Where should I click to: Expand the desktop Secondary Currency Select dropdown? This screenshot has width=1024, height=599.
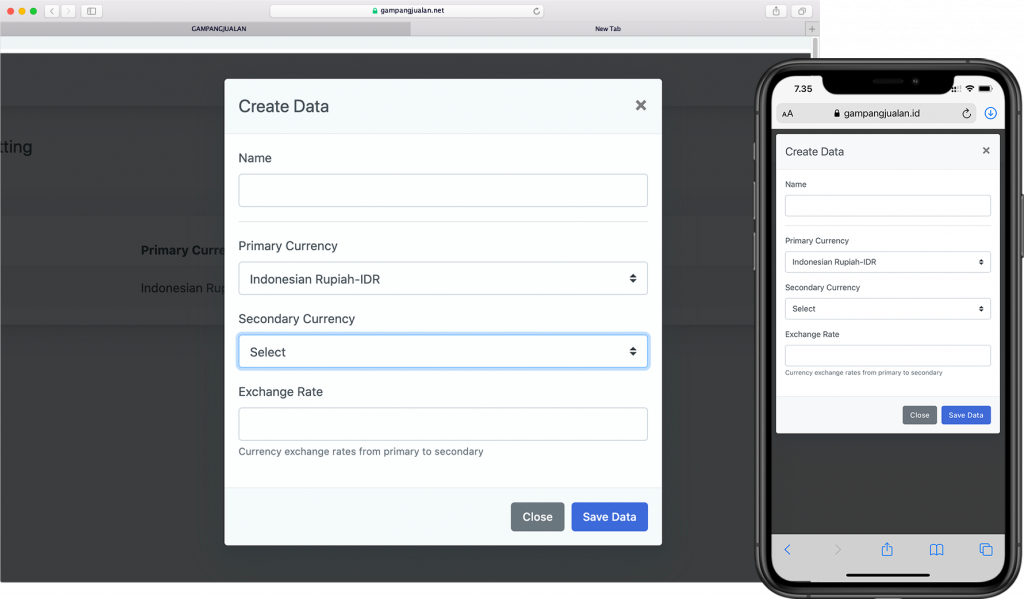[x=442, y=352]
